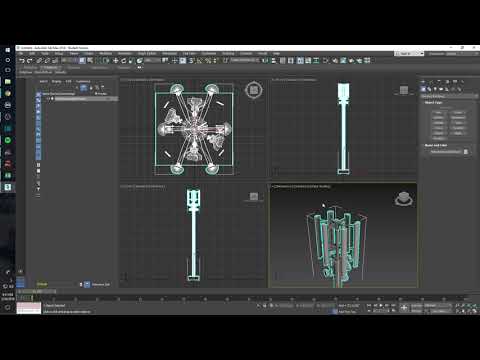The image size is (480, 360).
Task: Click the Go to Start button
Action: pos(369,305)
